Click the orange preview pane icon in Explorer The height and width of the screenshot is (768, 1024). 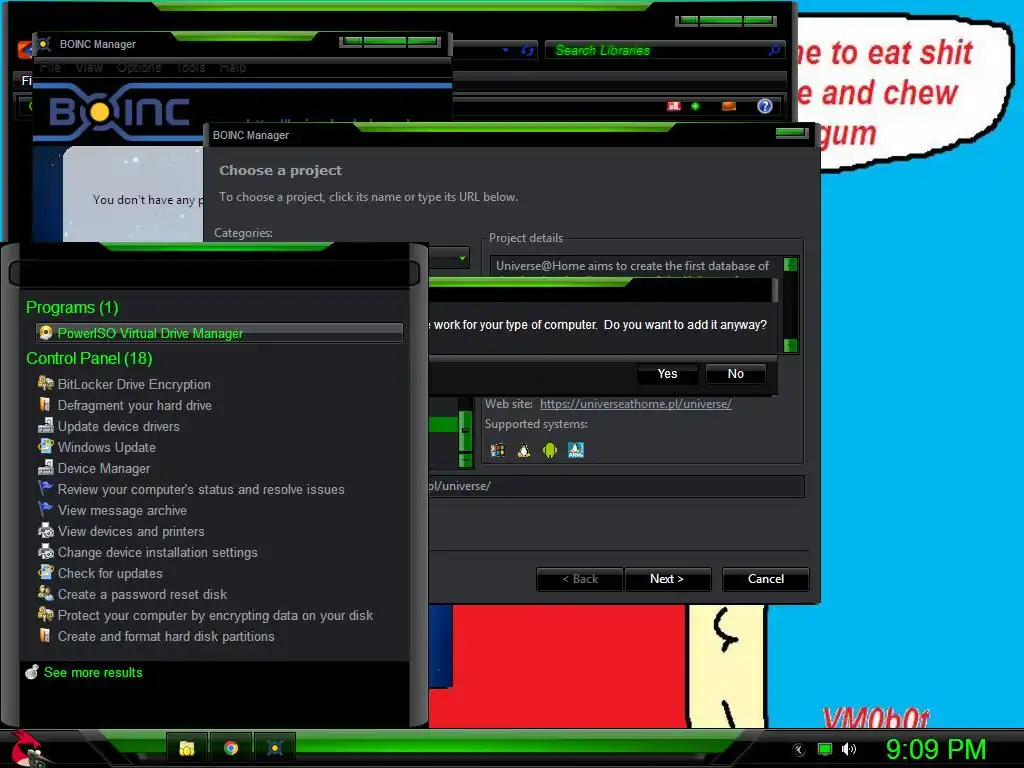[729, 106]
